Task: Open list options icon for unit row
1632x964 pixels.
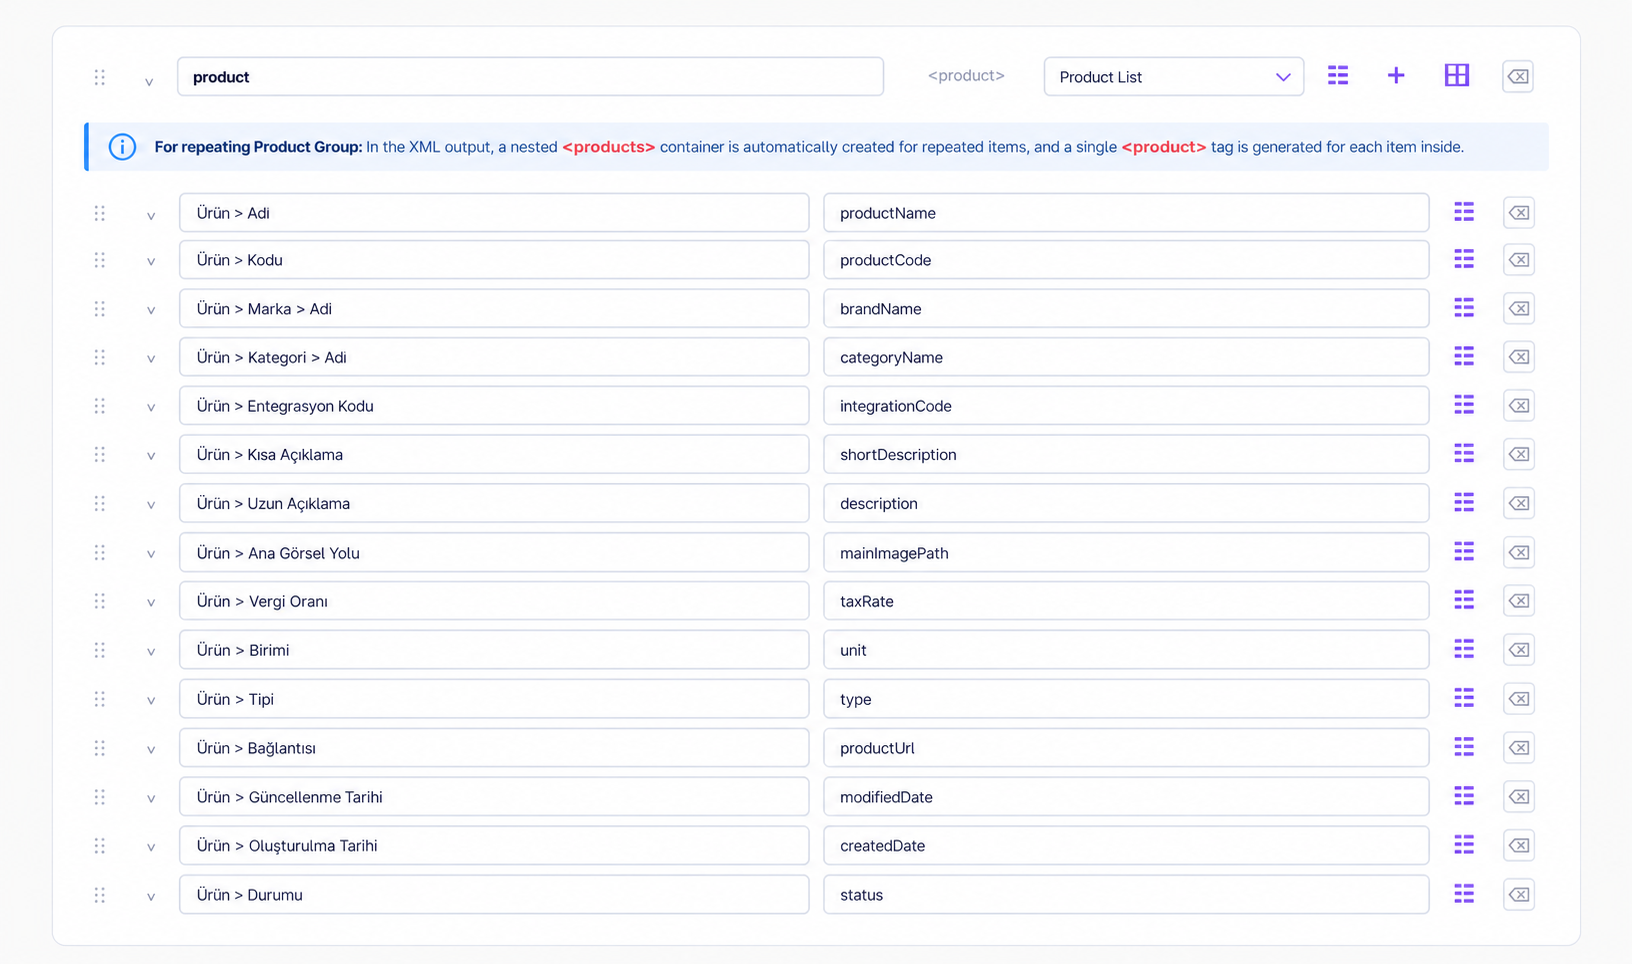Action: pyautogui.click(x=1464, y=650)
